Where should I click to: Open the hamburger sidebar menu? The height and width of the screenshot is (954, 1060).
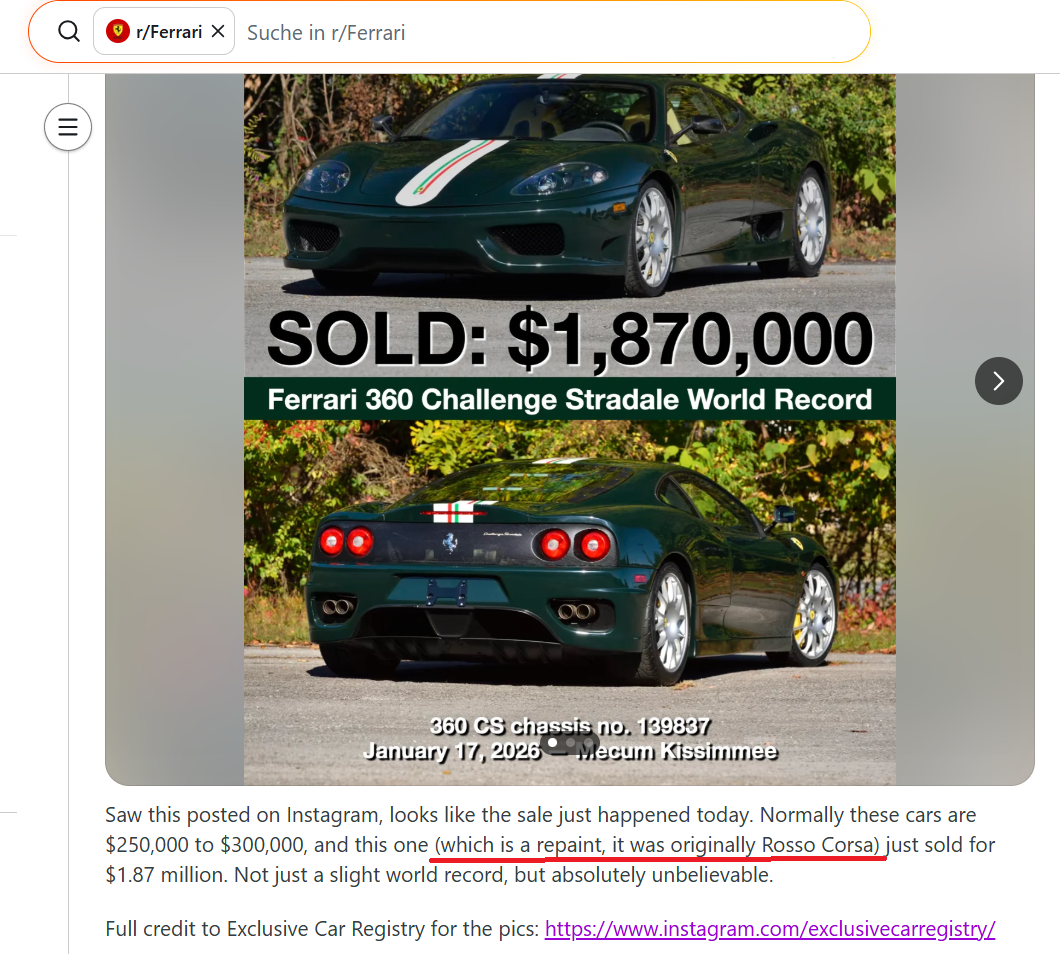[68, 127]
